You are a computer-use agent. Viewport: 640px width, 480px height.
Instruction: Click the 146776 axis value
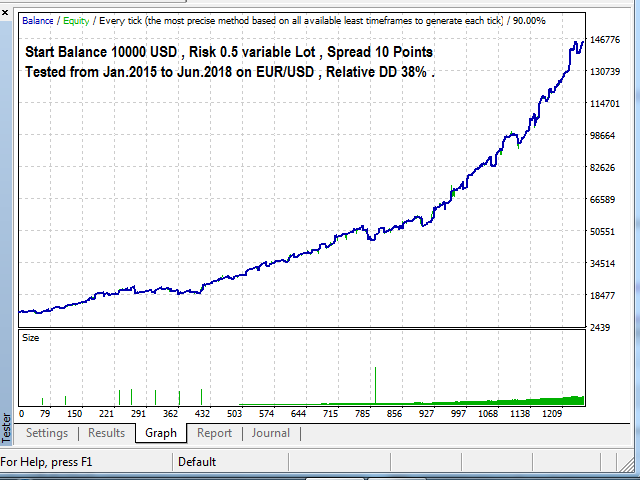605,40
